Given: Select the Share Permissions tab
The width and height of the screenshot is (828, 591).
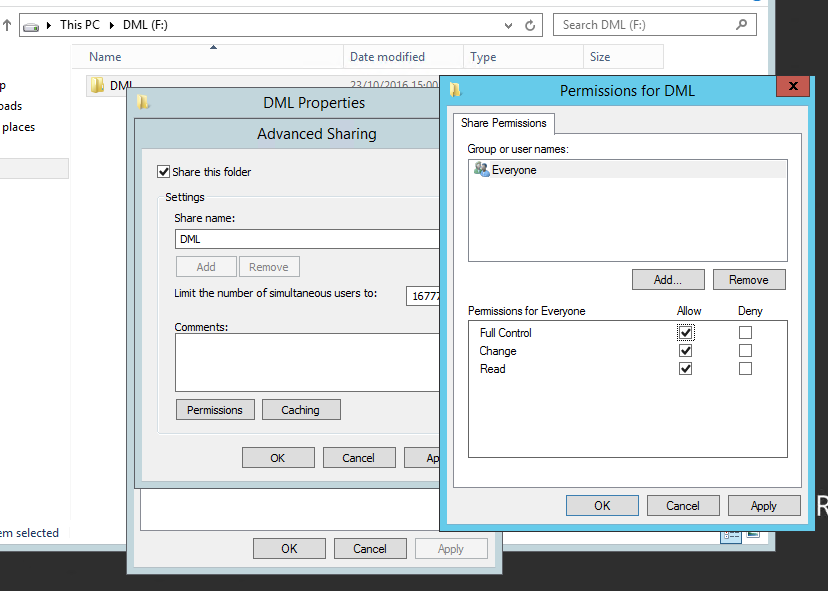Looking at the screenshot, I should coord(504,123).
